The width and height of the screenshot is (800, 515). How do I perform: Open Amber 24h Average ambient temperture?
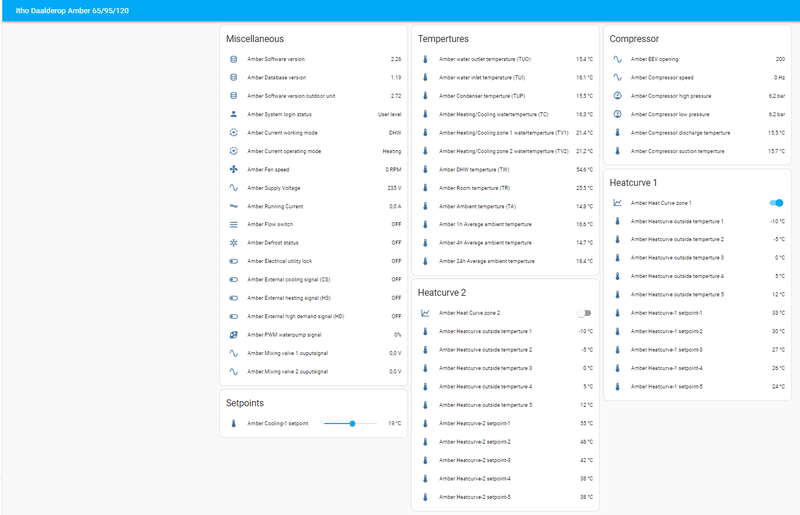[x=506, y=261]
